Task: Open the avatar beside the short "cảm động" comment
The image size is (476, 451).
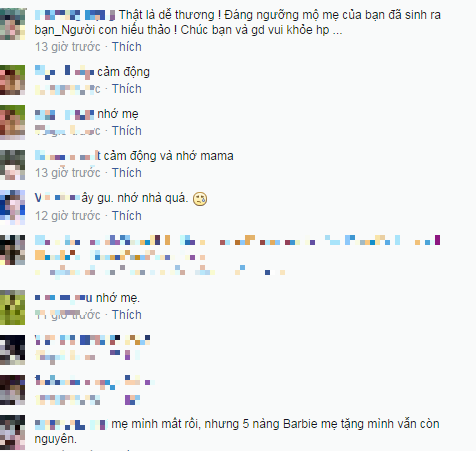Action: (12, 80)
